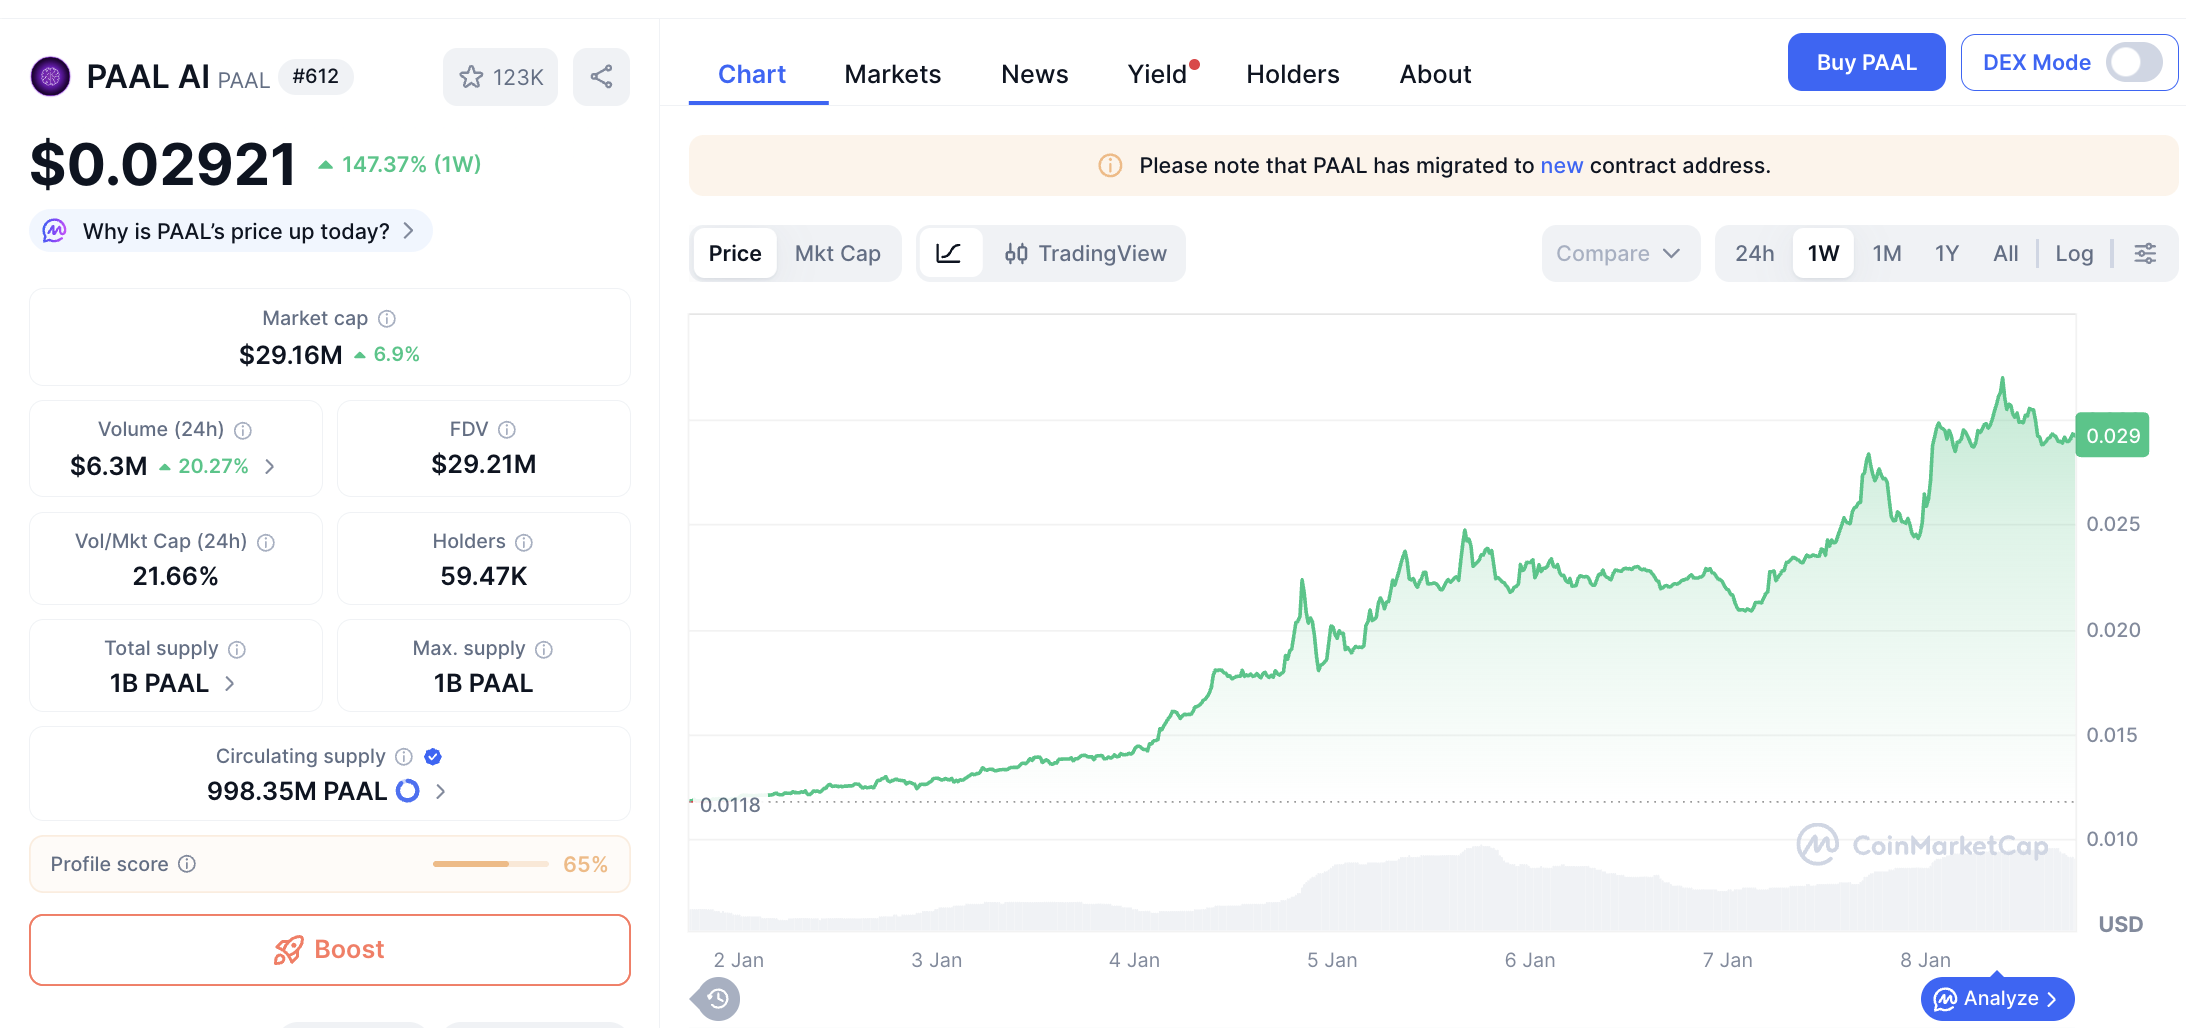Expand the Volume (24h) details chevron
Viewport: 2186px width, 1028px height.
point(270,467)
